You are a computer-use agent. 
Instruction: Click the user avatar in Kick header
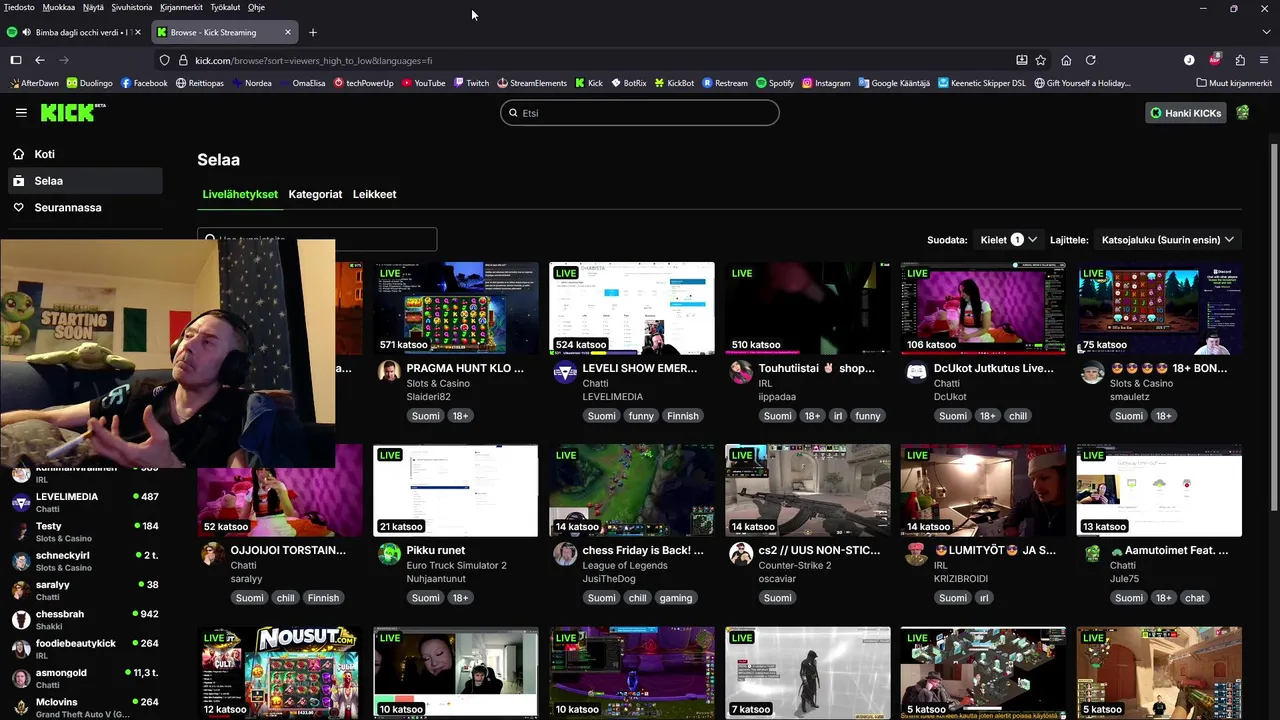(1242, 113)
